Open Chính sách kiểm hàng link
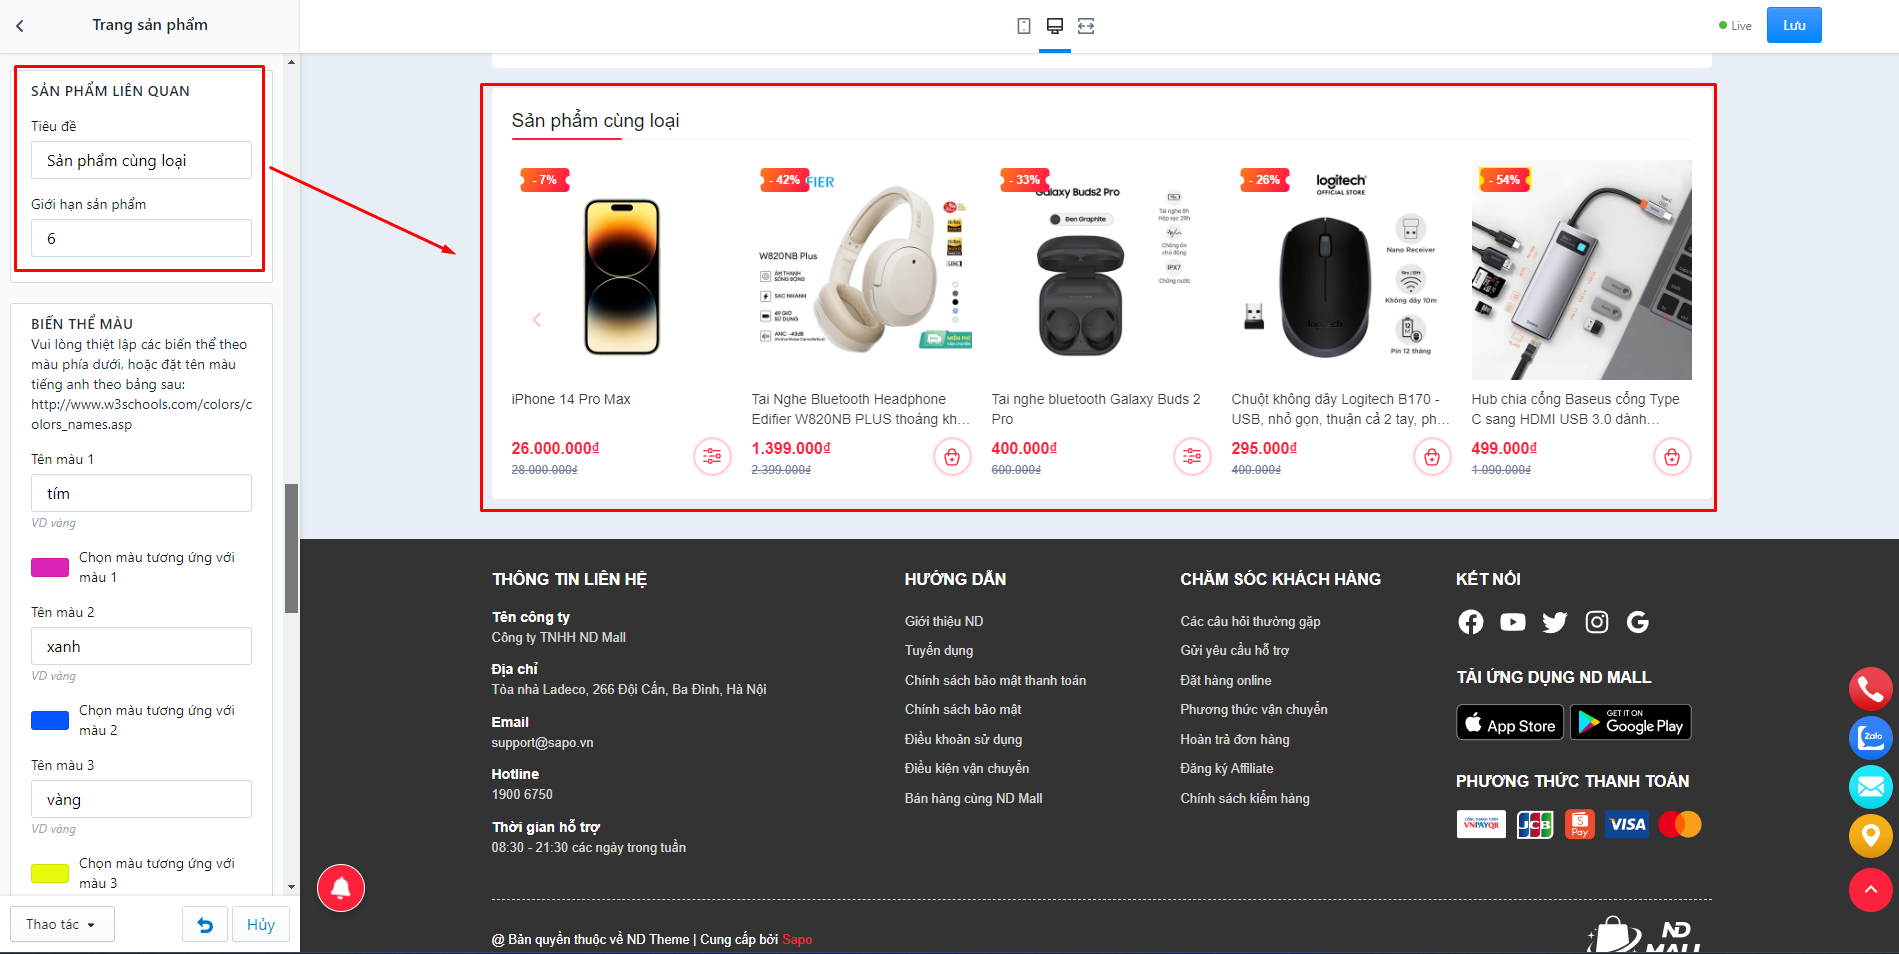 [x=1245, y=798]
